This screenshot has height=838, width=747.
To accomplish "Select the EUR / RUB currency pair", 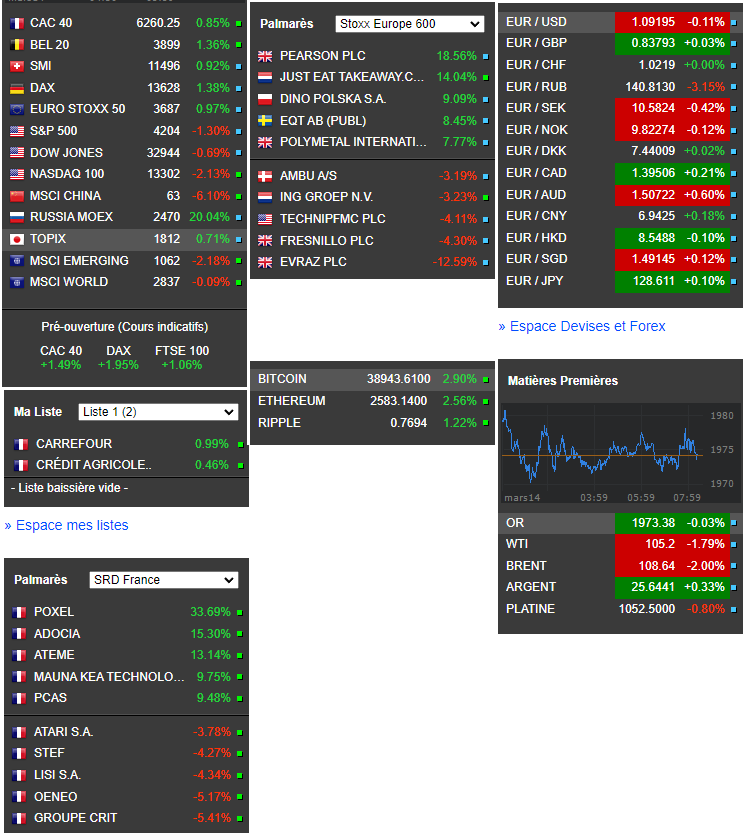I will point(620,87).
